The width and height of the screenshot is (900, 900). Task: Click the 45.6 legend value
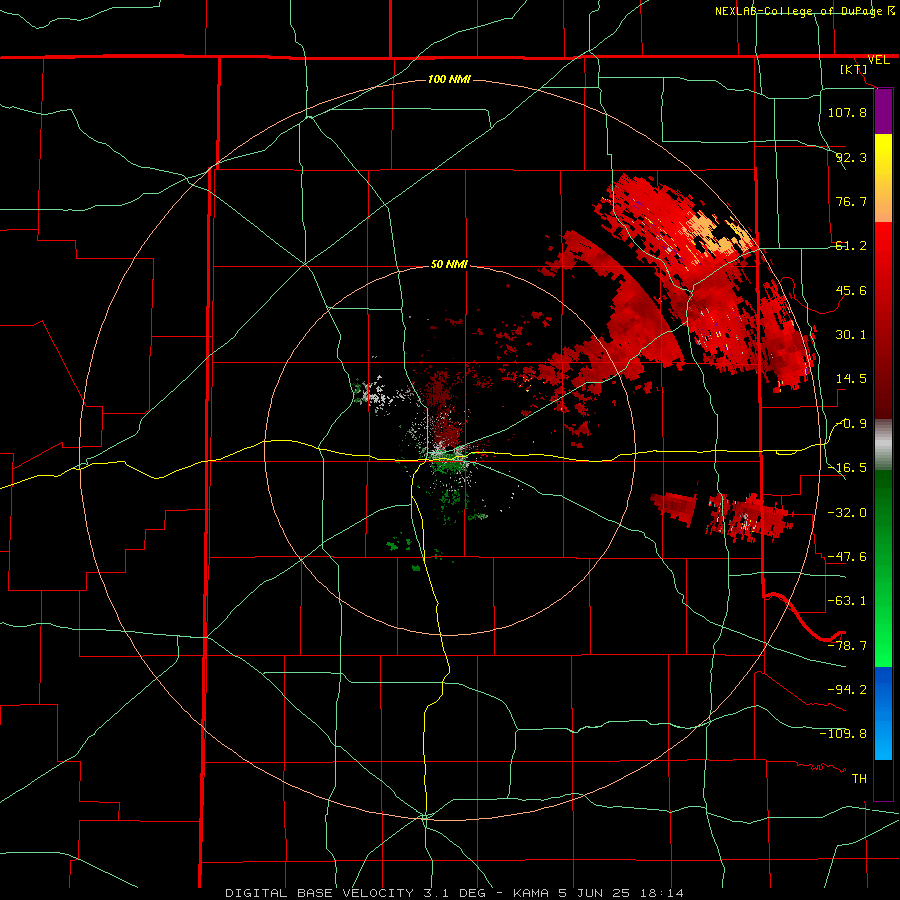(851, 290)
